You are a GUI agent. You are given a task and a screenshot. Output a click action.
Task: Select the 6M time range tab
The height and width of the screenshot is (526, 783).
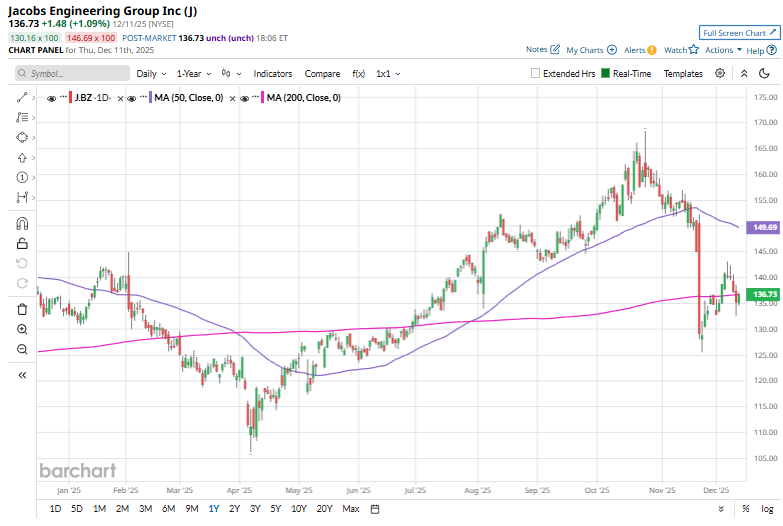pos(168,509)
